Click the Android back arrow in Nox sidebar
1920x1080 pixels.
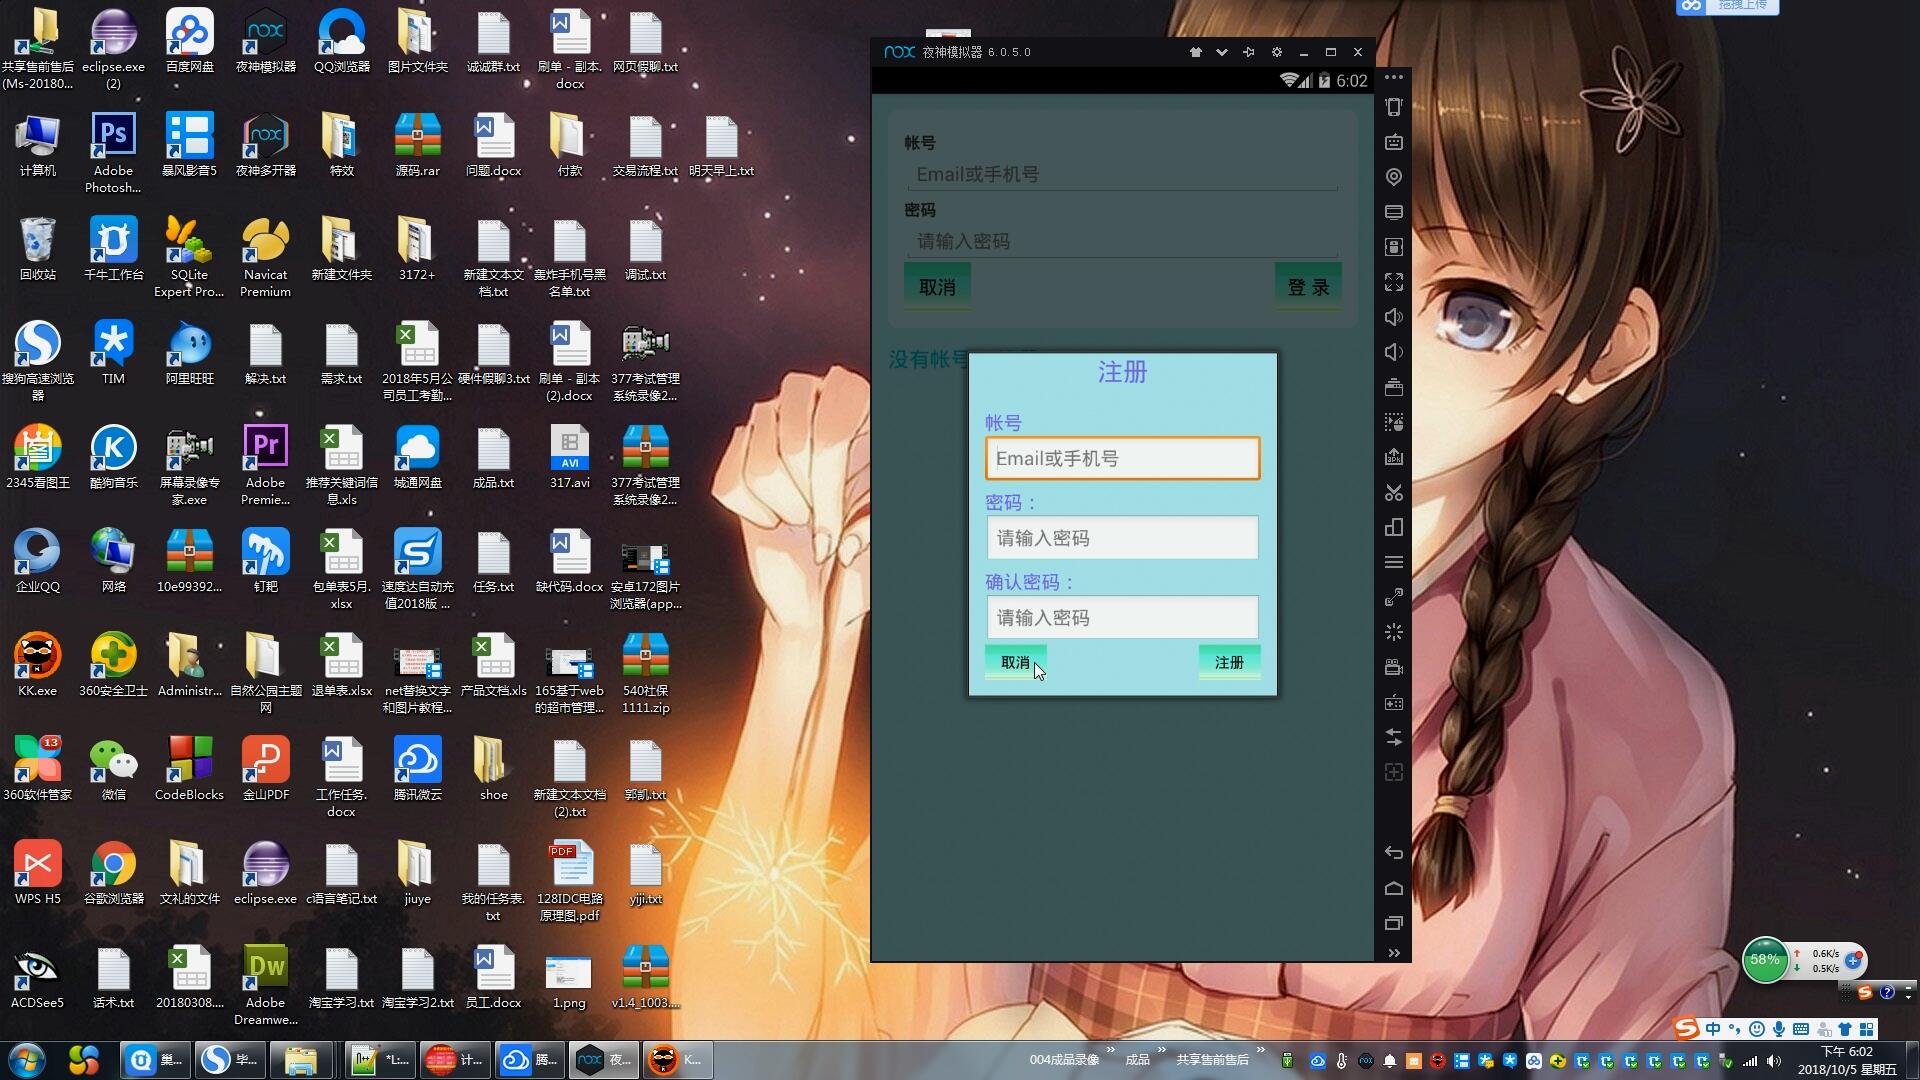point(1394,853)
